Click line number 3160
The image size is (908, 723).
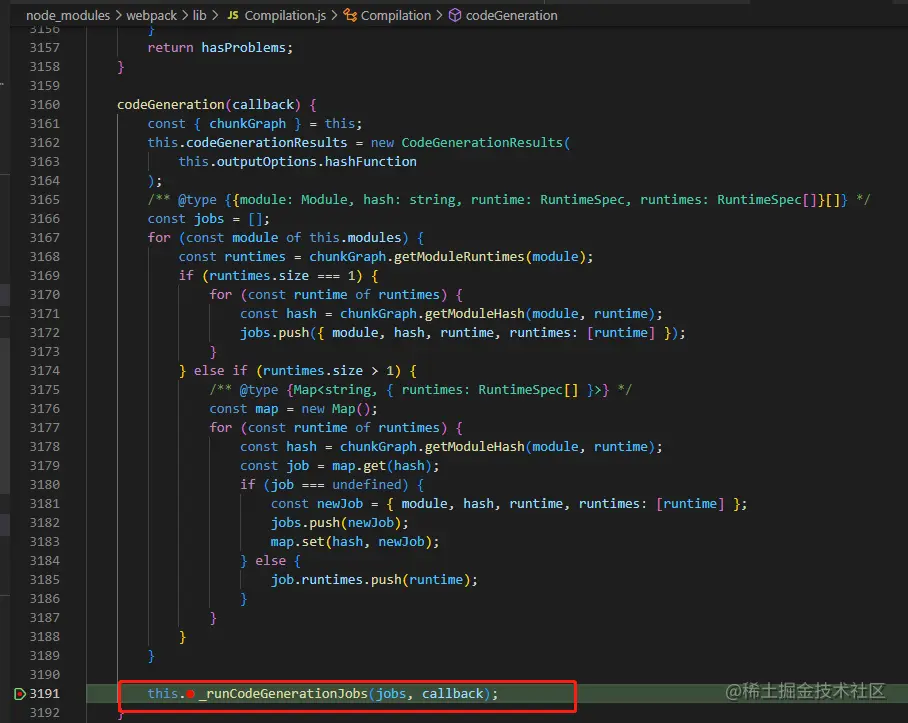tap(45, 105)
